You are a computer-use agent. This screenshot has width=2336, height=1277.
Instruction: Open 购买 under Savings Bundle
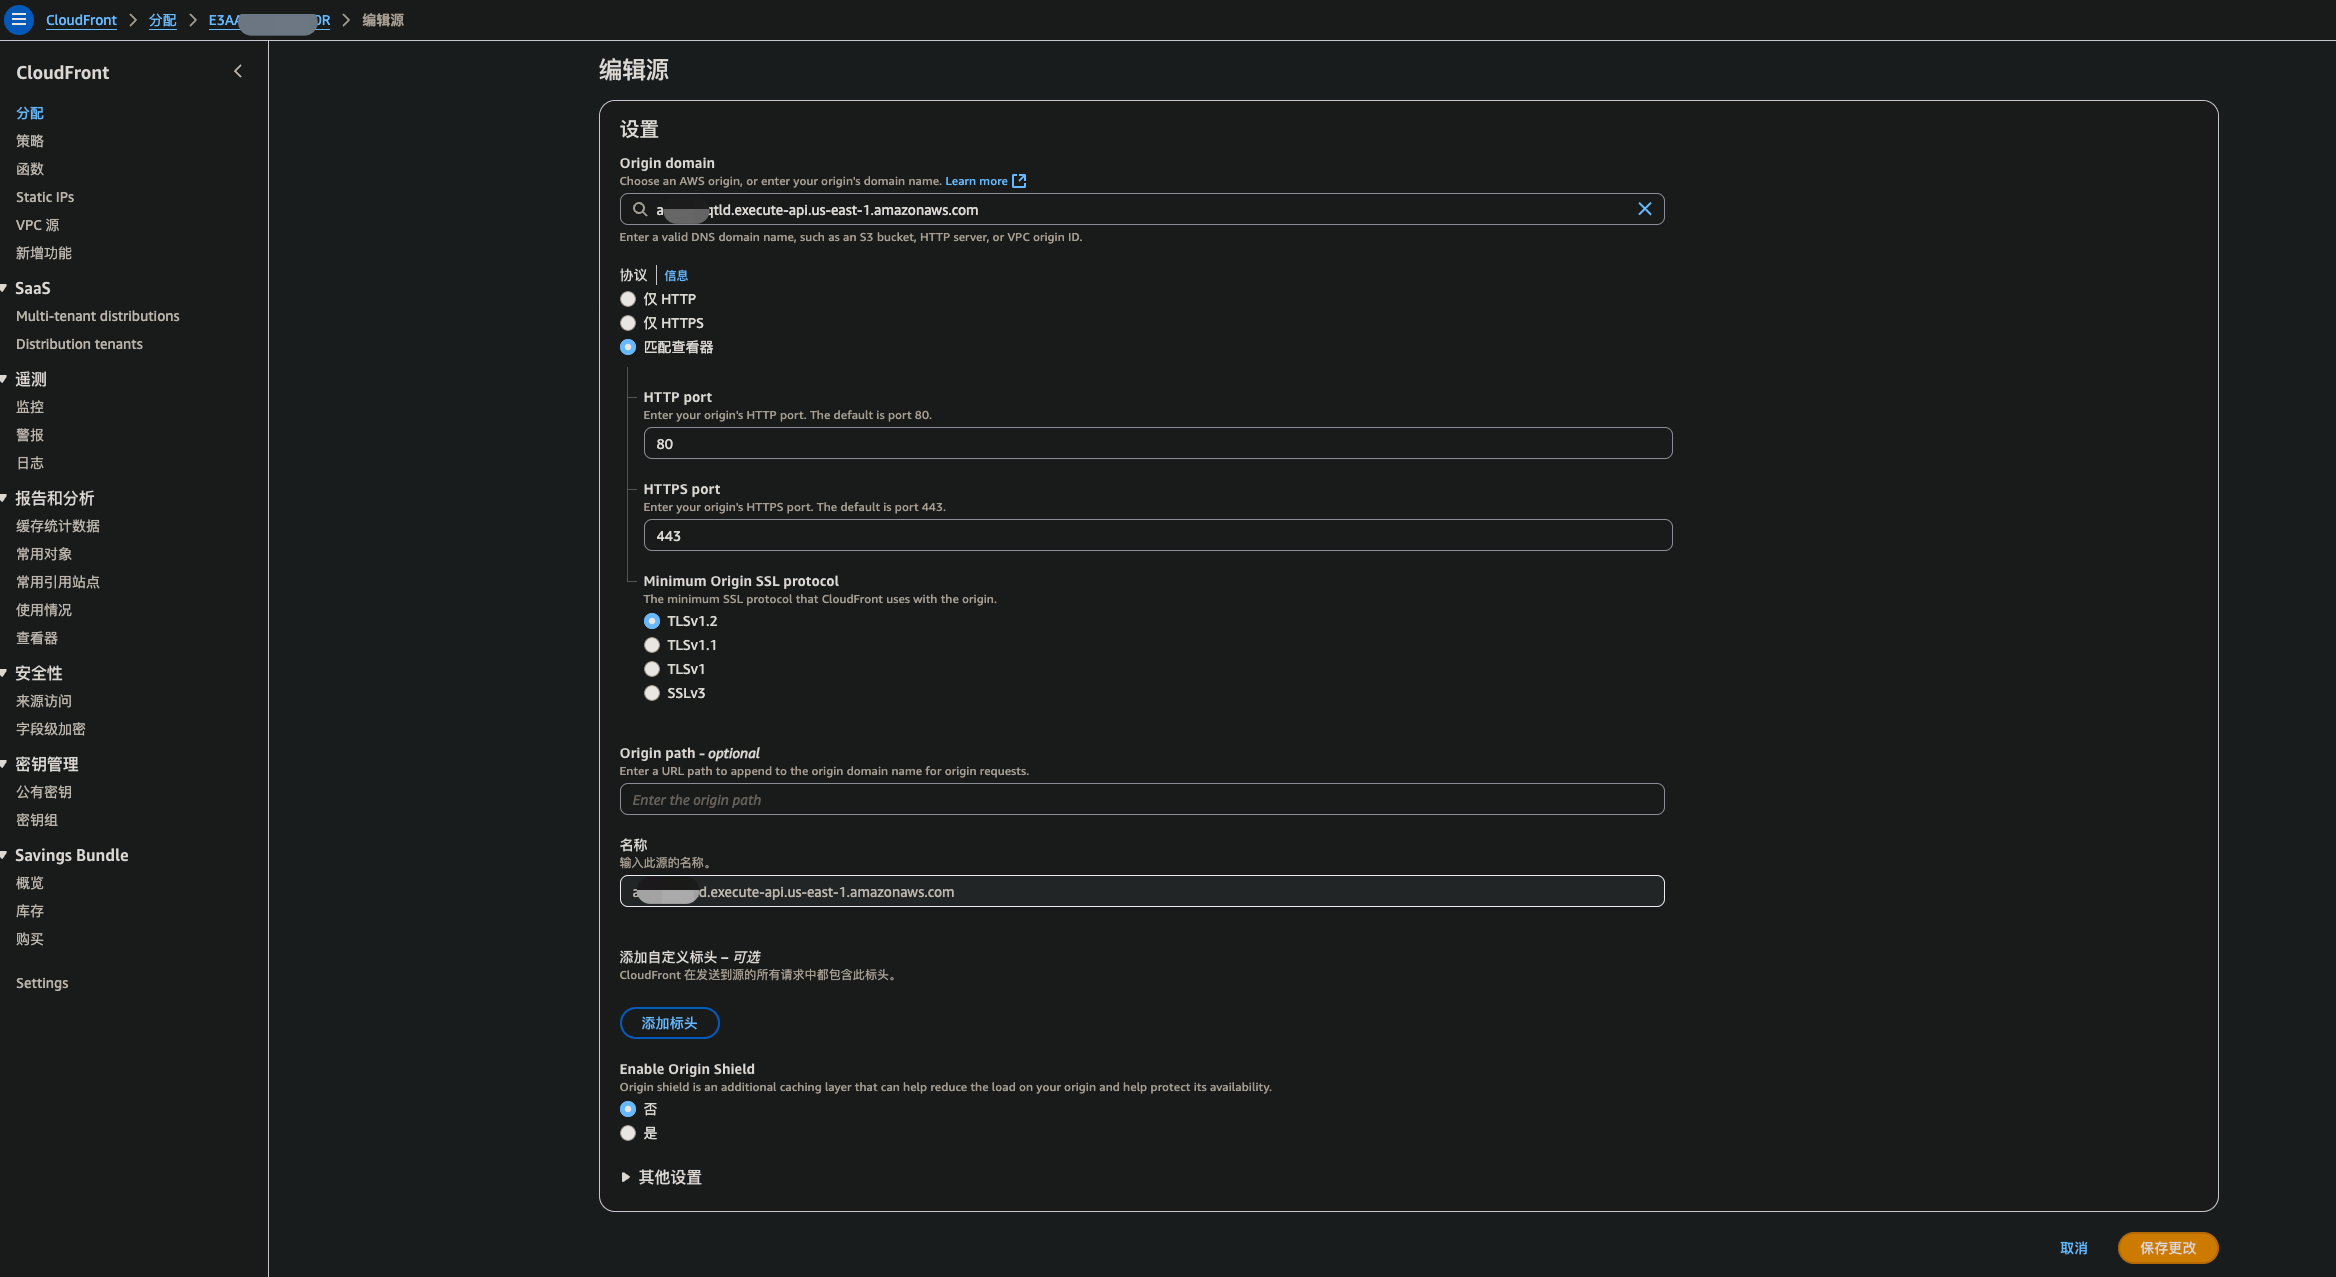tap(30, 939)
